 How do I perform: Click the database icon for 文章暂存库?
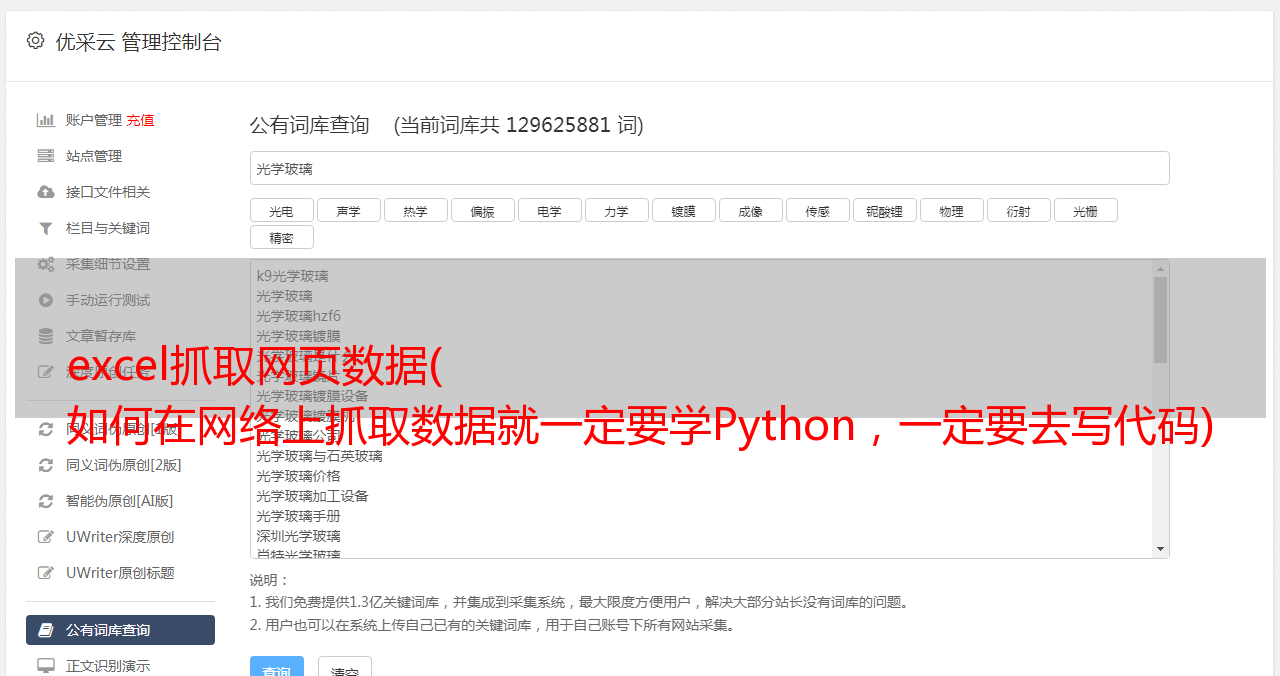pyautogui.click(x=45, y=336)
